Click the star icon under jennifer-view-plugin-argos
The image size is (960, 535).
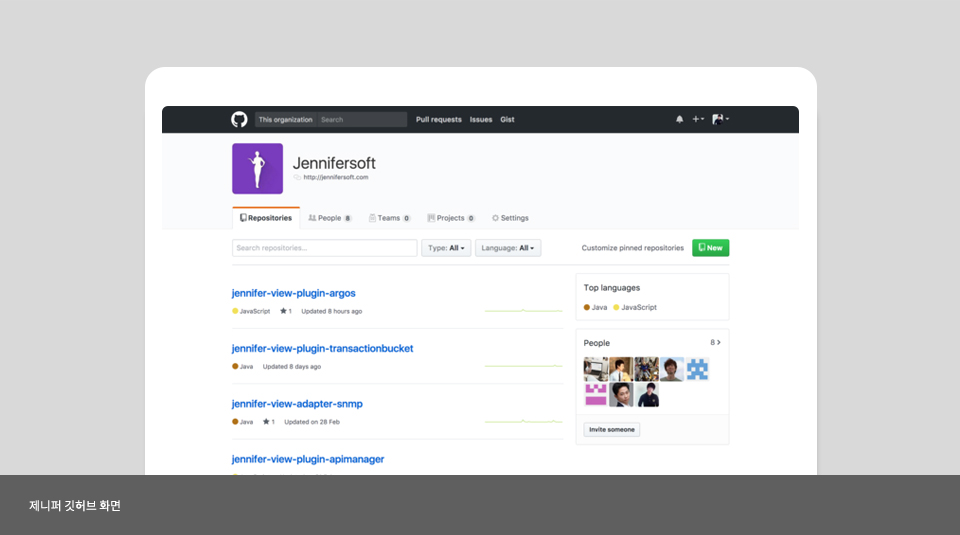(x=284, y=311)
